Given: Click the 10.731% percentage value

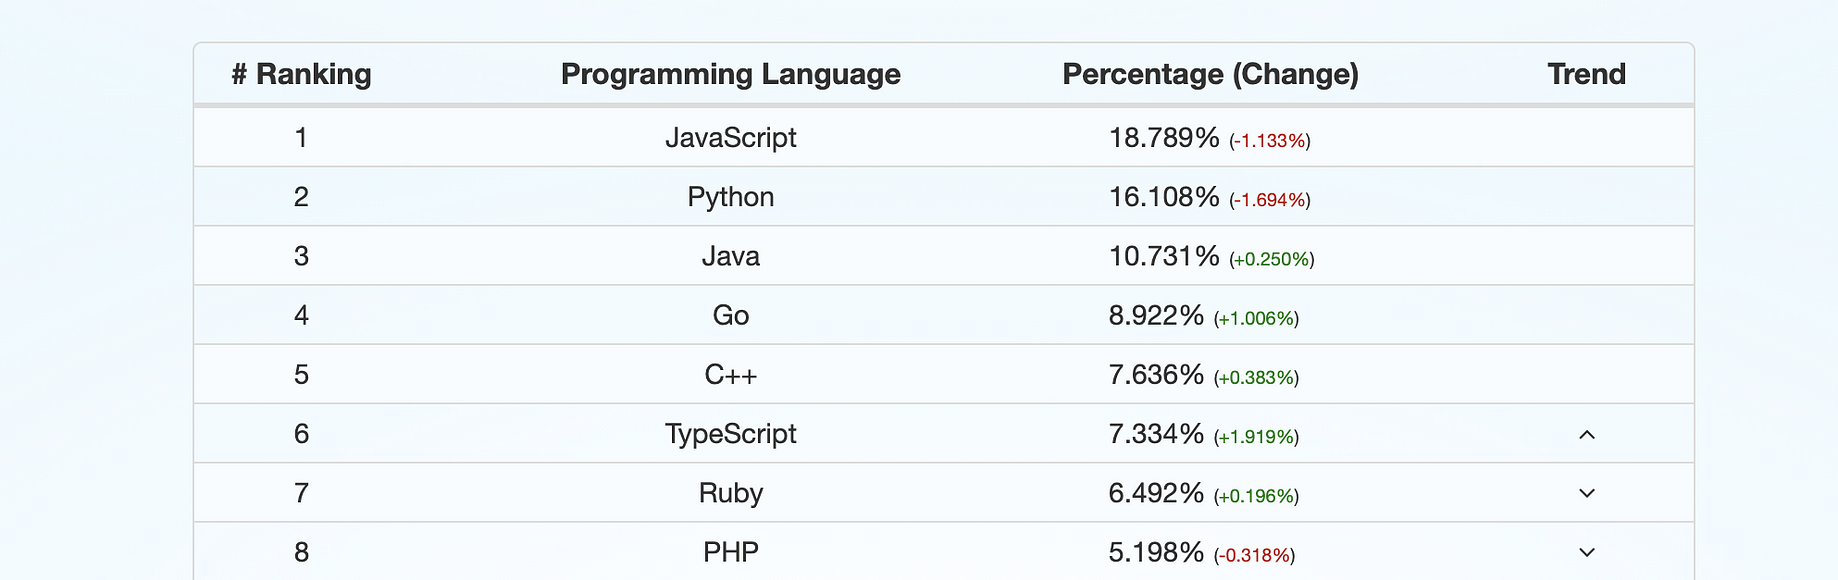Looking at the screenshot, I should (1164, 256).
